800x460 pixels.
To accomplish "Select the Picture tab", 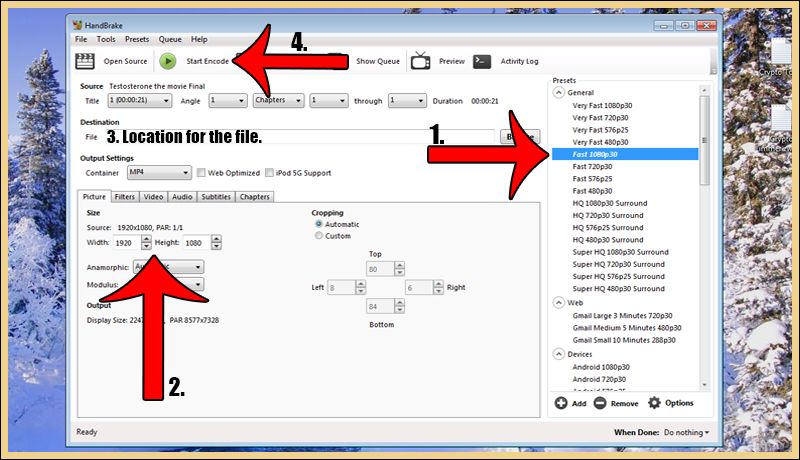I will click(94, 196).
